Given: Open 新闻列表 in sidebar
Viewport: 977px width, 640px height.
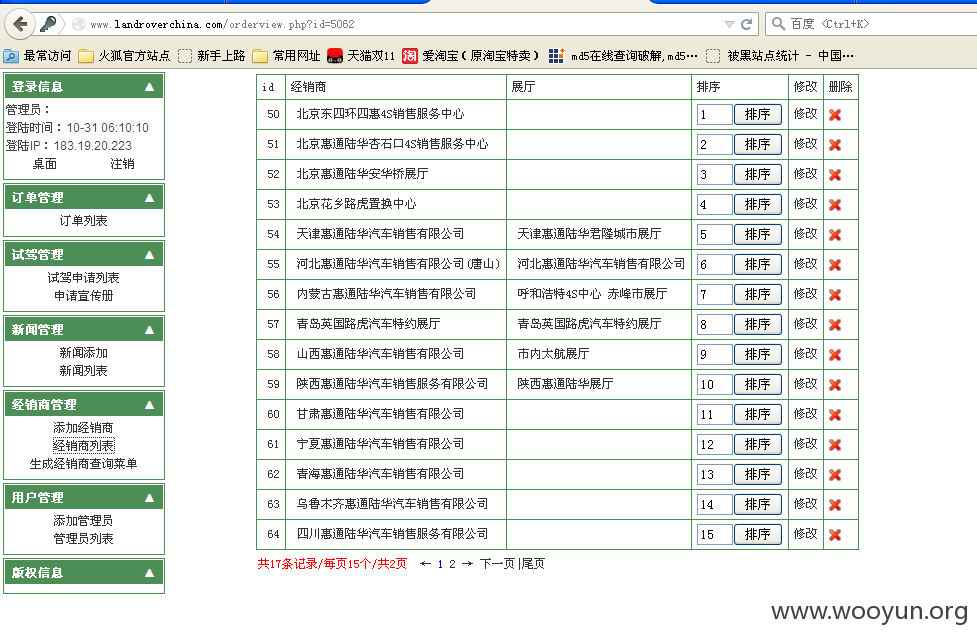Looking at the screenshot, I should click(x=83, y=371).
